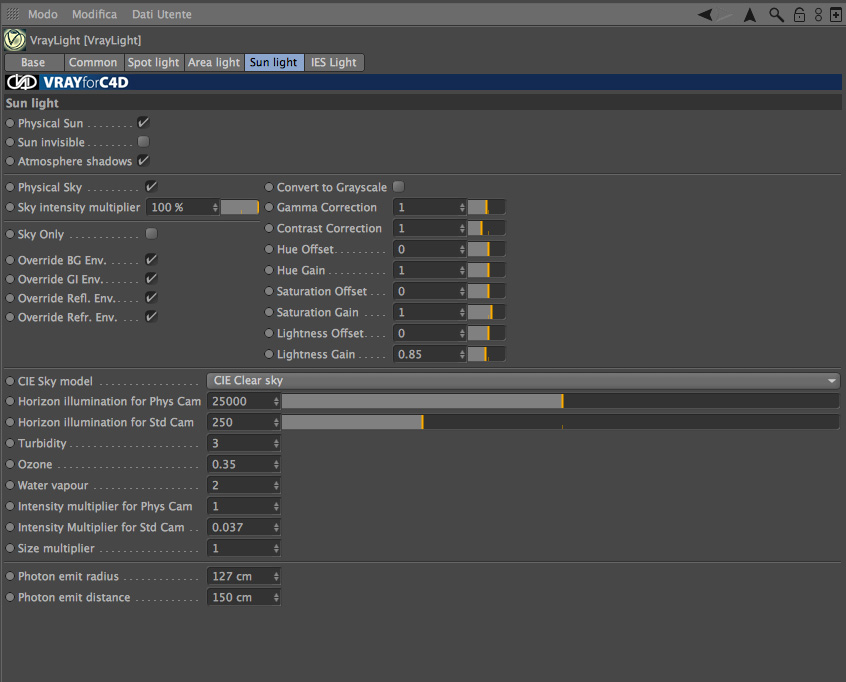Screen dimensions: 846x682
Task: Uncheck the Physical Sun checkbox
Action: point(143,122)
